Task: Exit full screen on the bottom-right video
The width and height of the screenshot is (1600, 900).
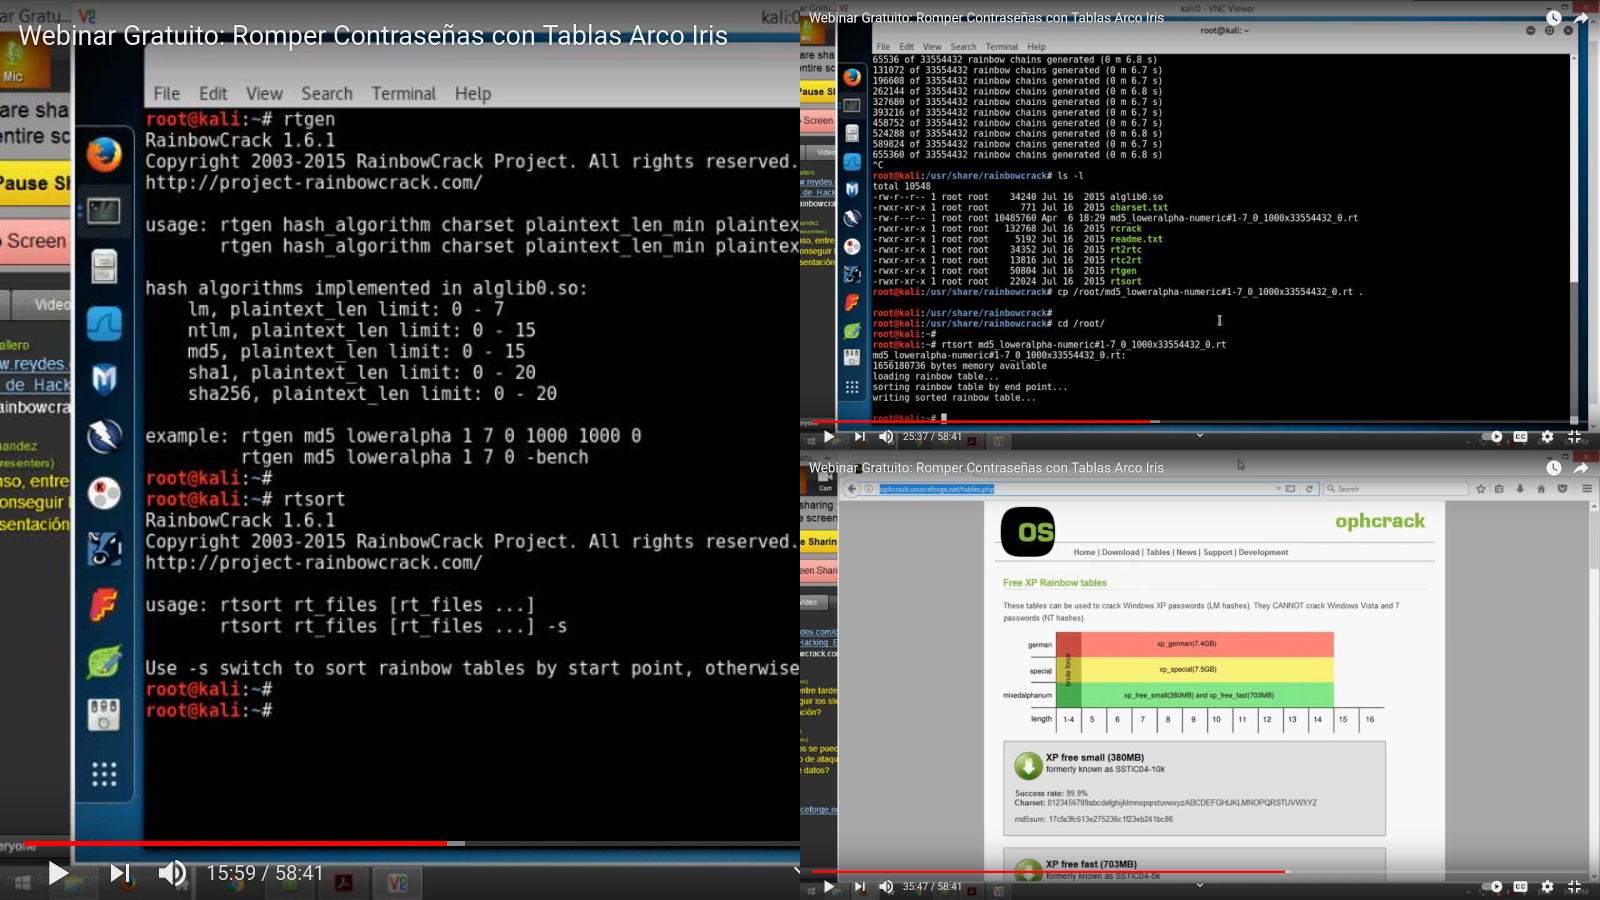Action: coord(1574,887)
